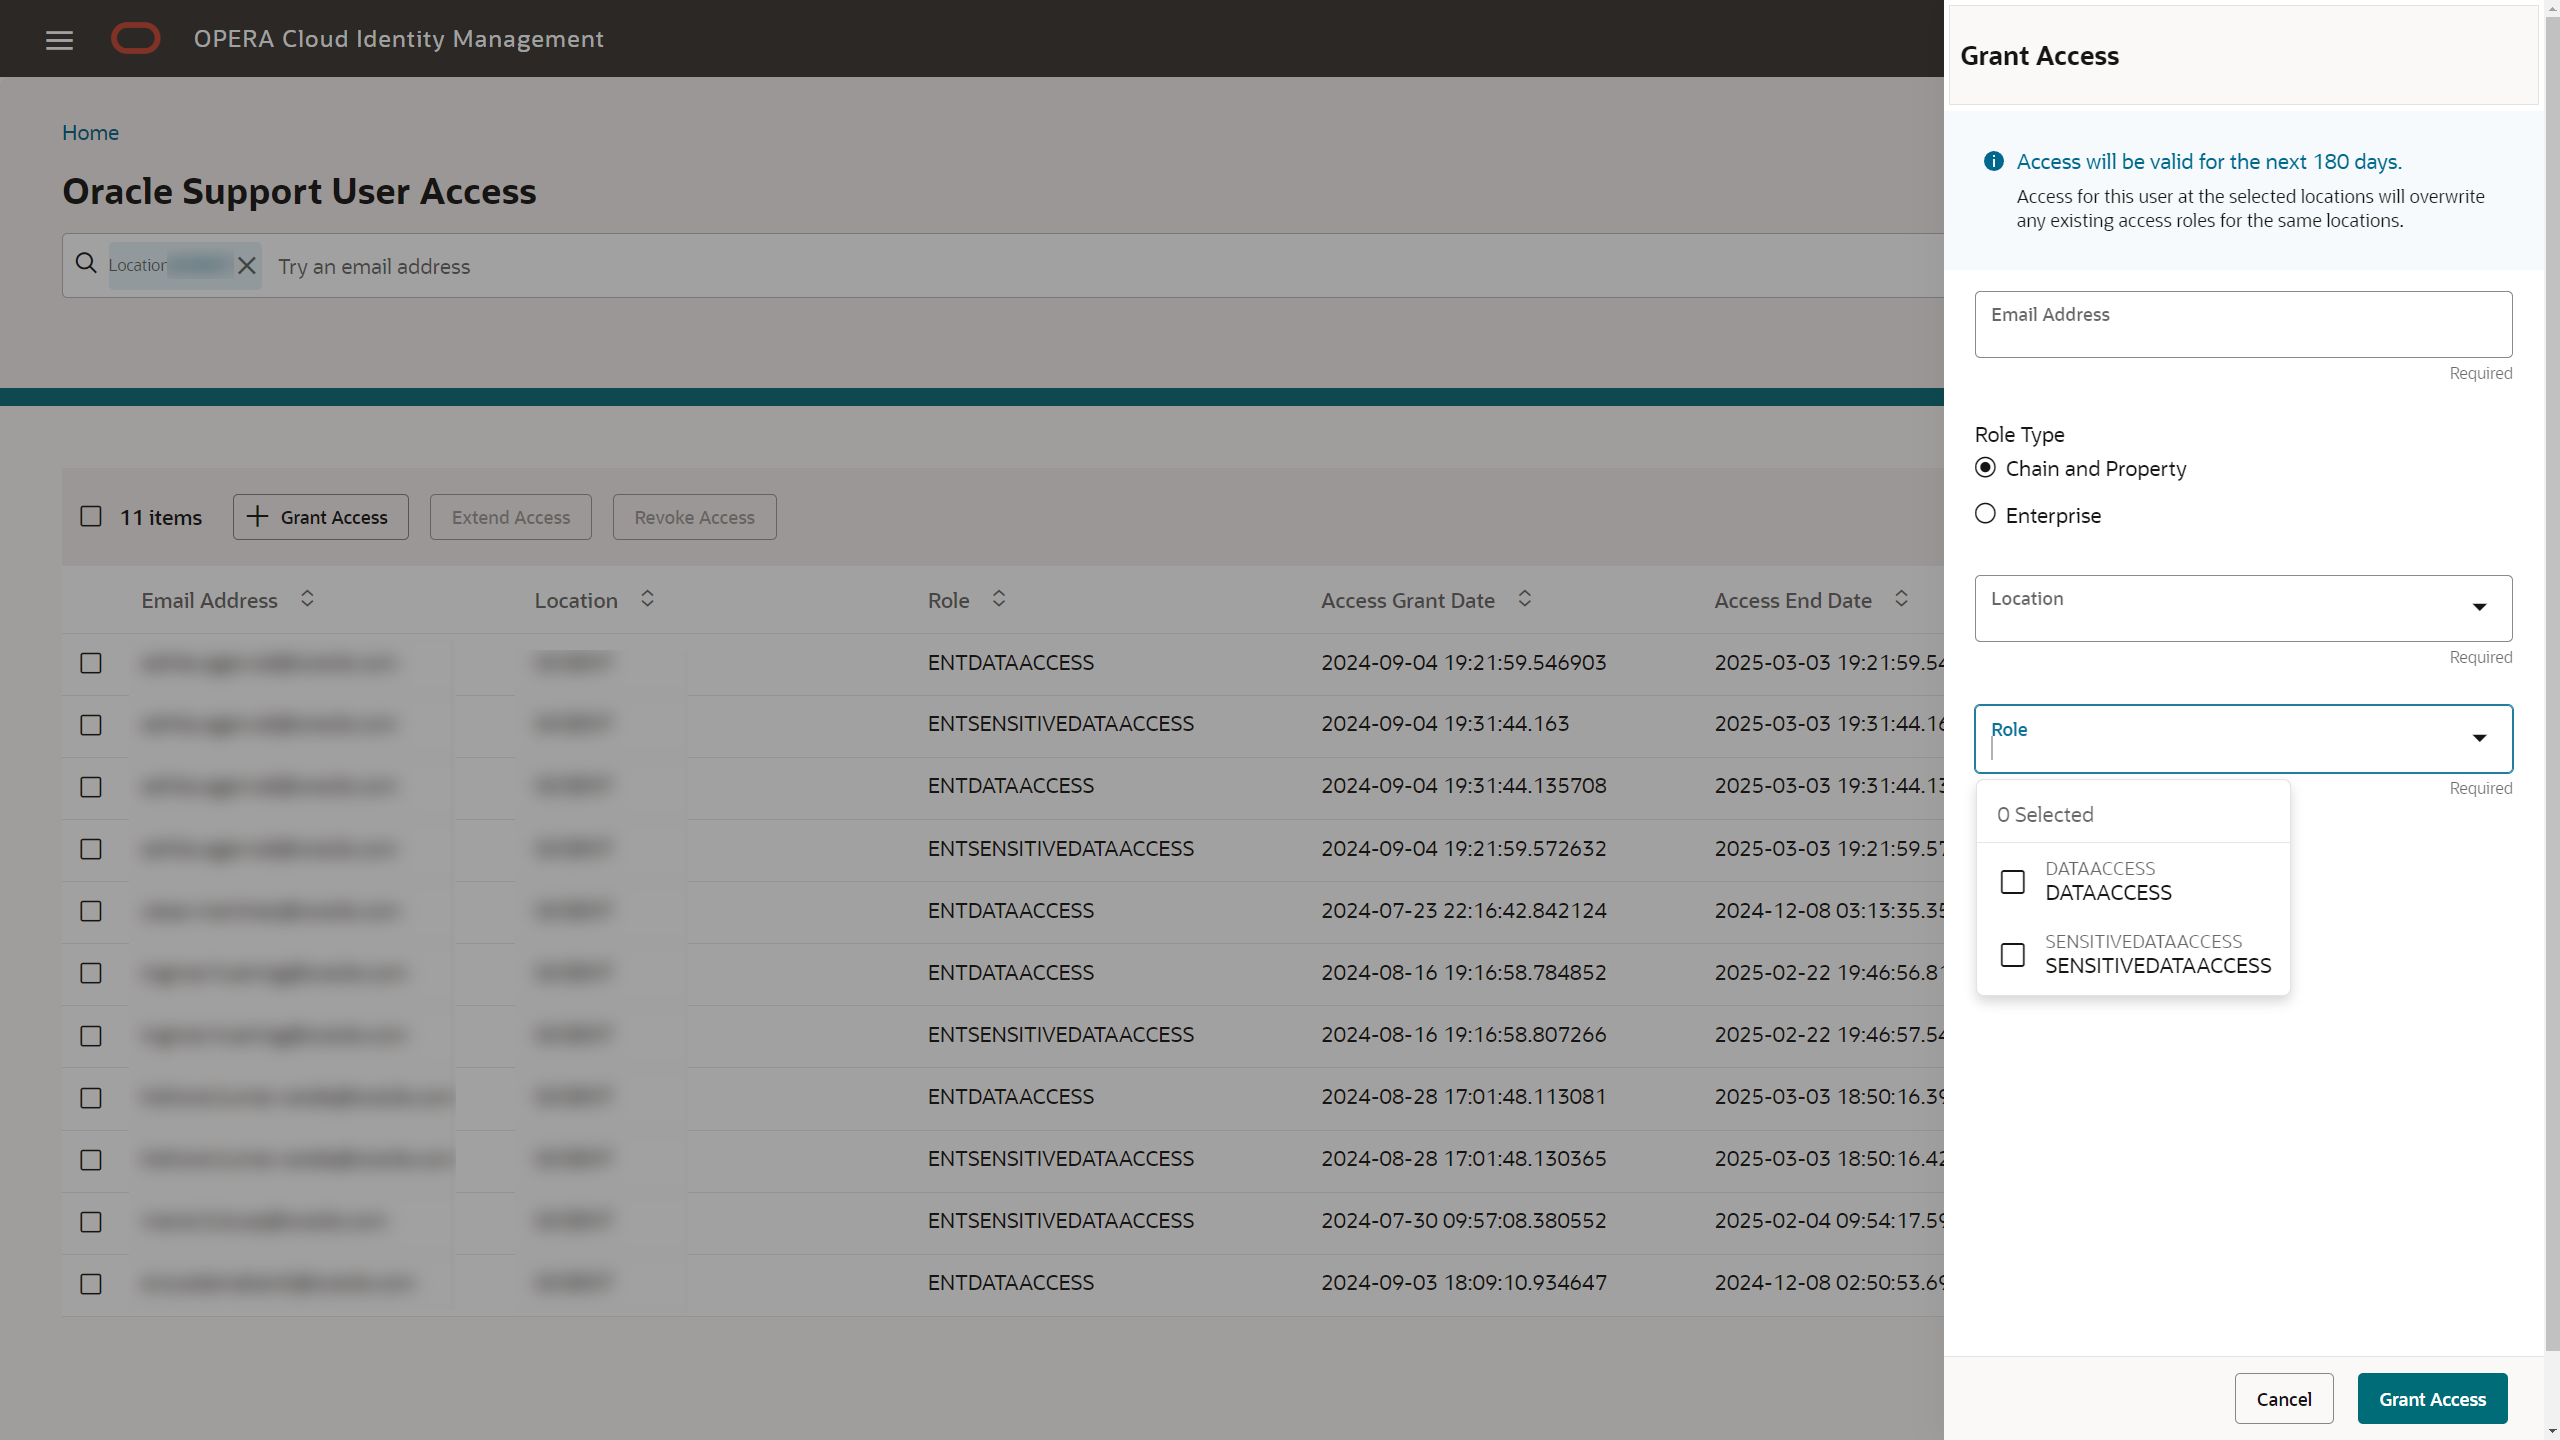This screenshot has height=1440, width=2560.
Task: Open the navigation hamburger menu
Action: click(59, 40)
